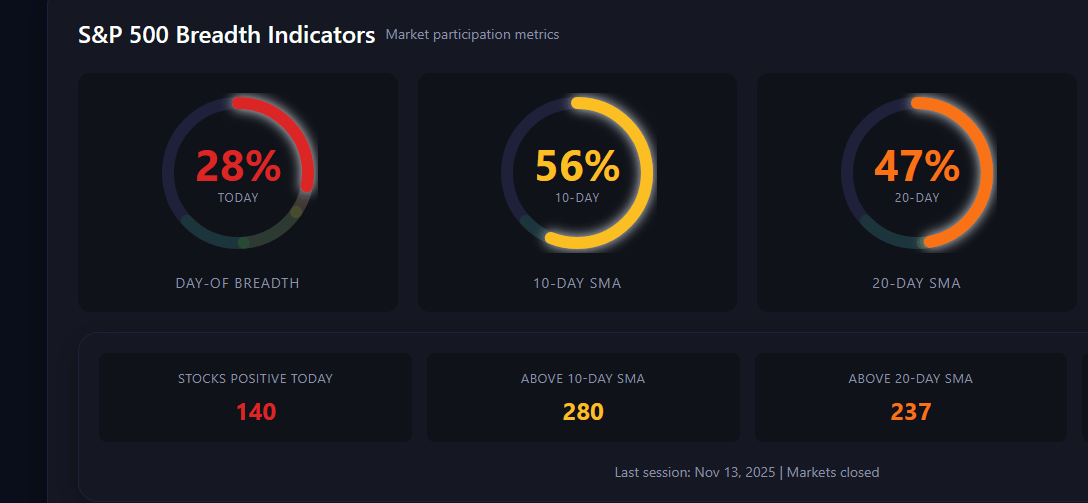The image size is (1088, 503).
Task: Click the orange 237 stocks count
Action: pyautogui.click(x=910, y=412)
